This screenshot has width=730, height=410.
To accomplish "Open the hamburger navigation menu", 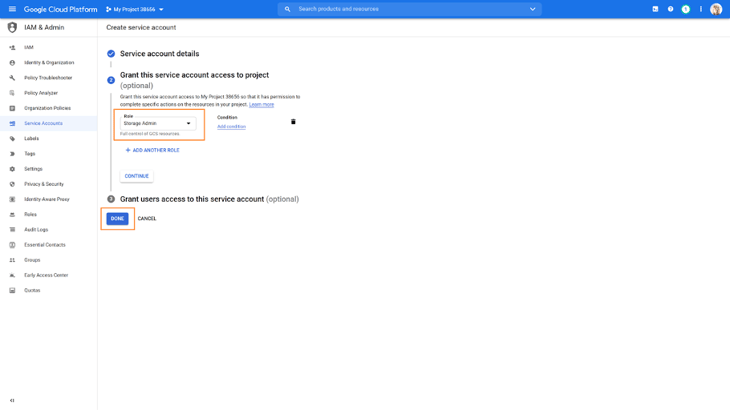I will pos(12,9).
